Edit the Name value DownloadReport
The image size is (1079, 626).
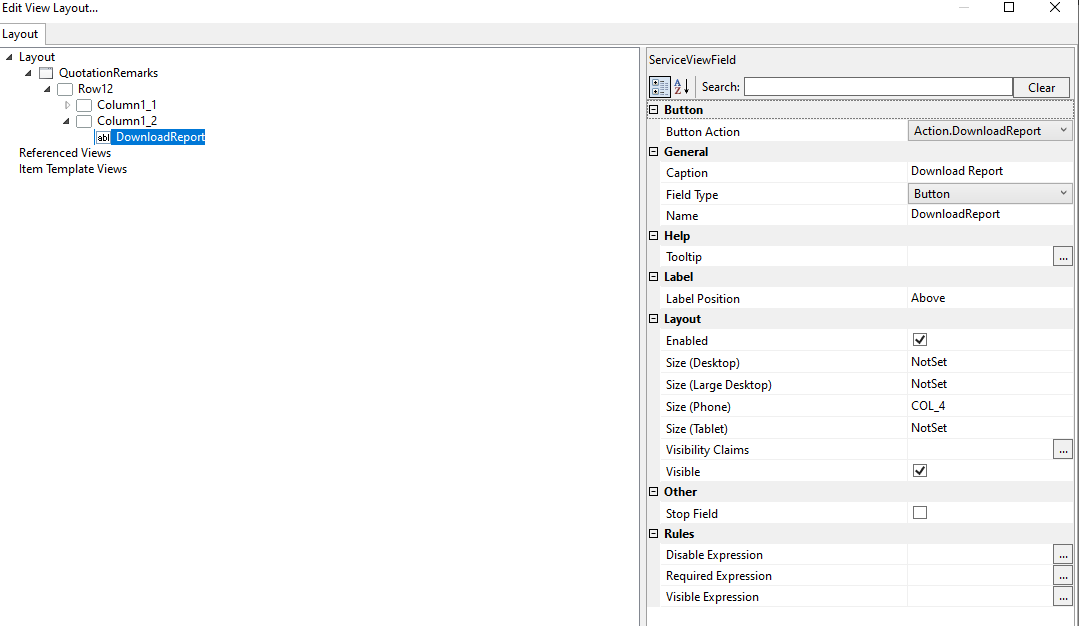click(955, 214)
